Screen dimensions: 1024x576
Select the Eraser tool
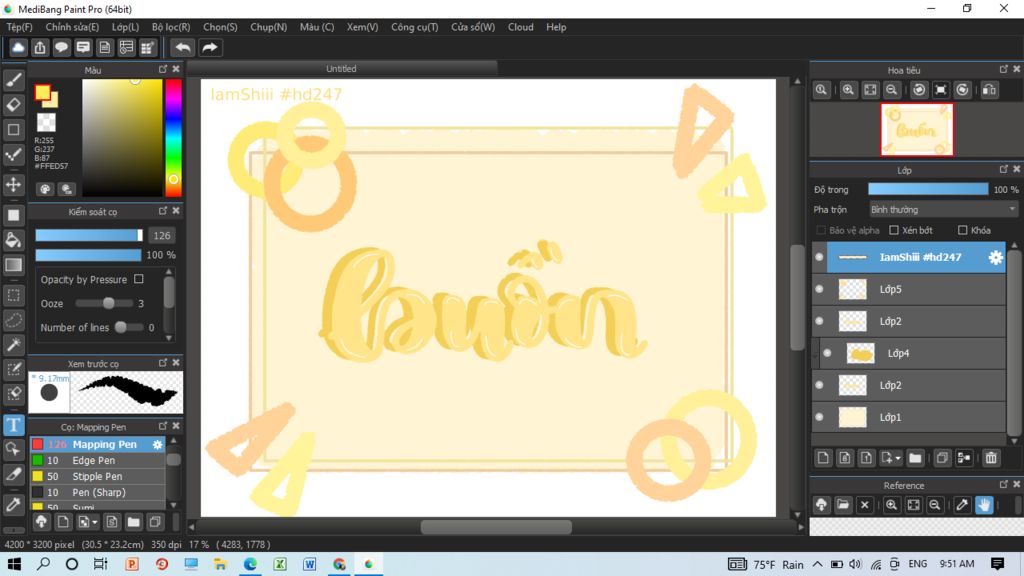[x=14, y=104]
